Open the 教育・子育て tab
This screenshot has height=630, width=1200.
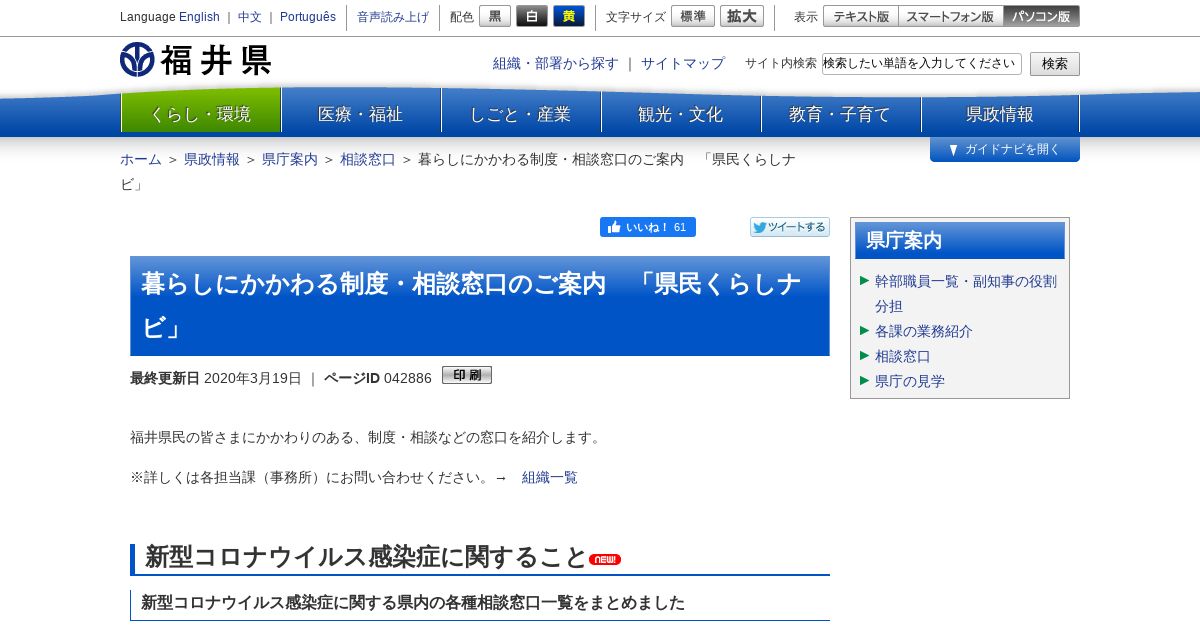[841, 111]
